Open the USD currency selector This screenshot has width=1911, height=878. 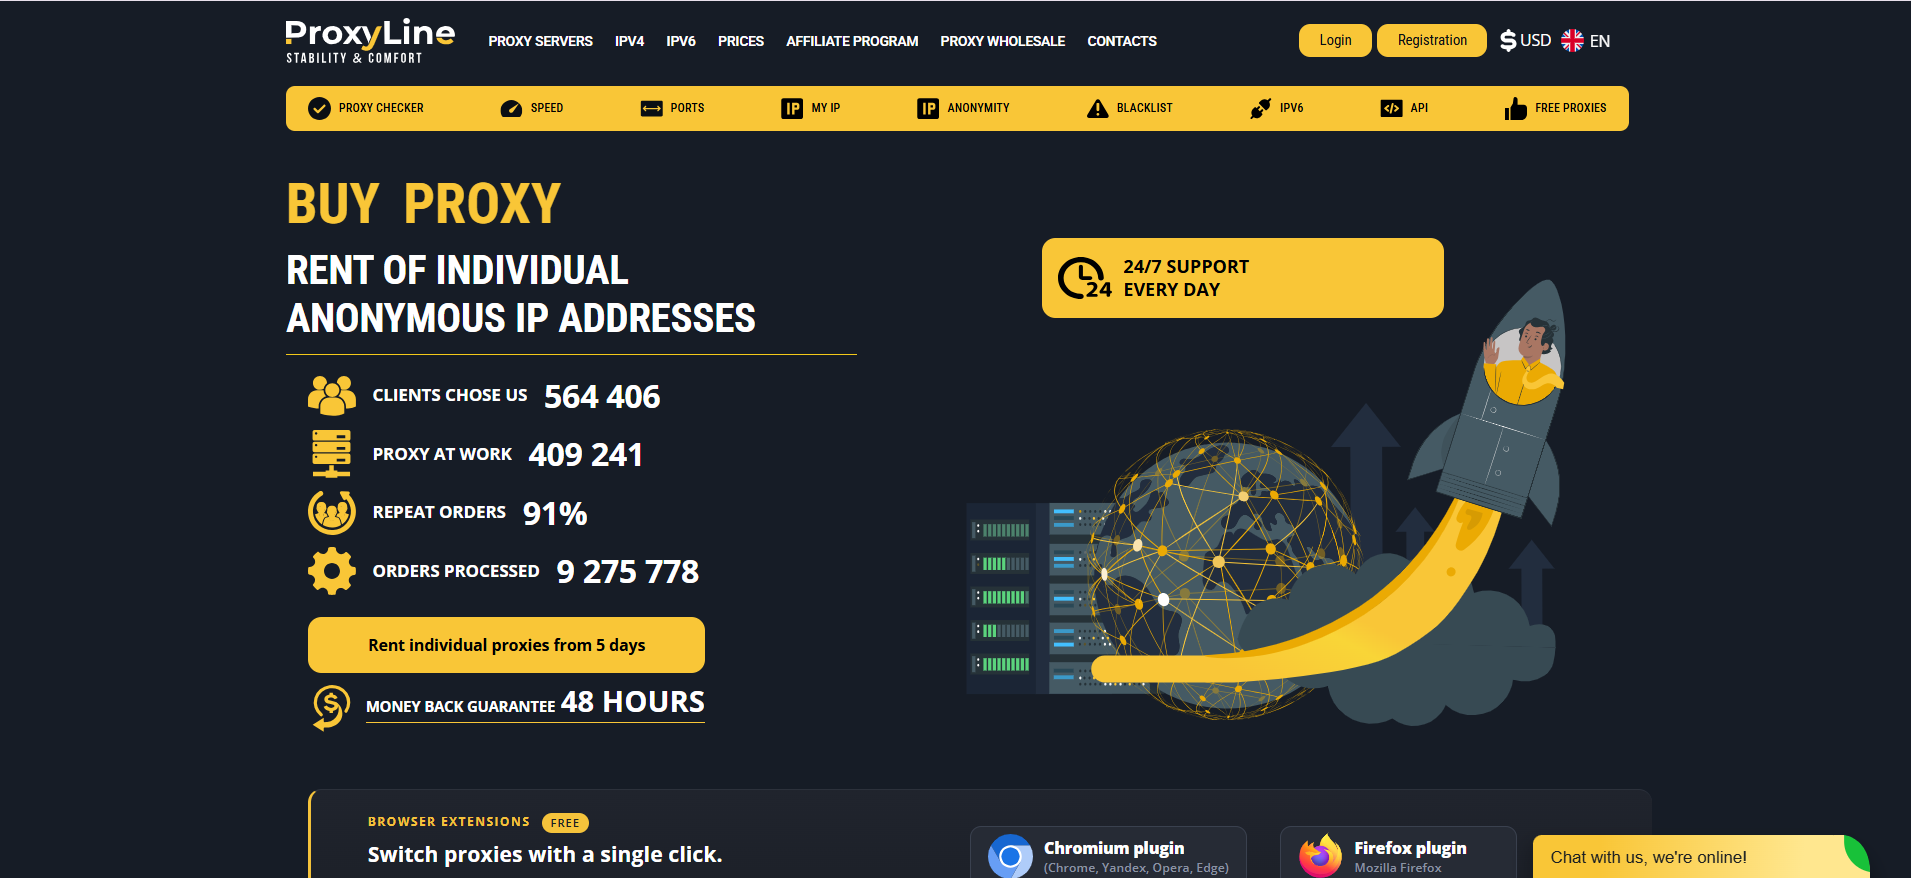tap(1526, 40)
